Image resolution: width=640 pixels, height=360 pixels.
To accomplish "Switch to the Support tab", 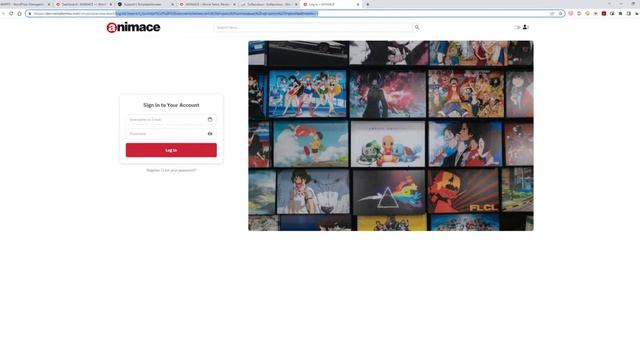I will point(145,4).
